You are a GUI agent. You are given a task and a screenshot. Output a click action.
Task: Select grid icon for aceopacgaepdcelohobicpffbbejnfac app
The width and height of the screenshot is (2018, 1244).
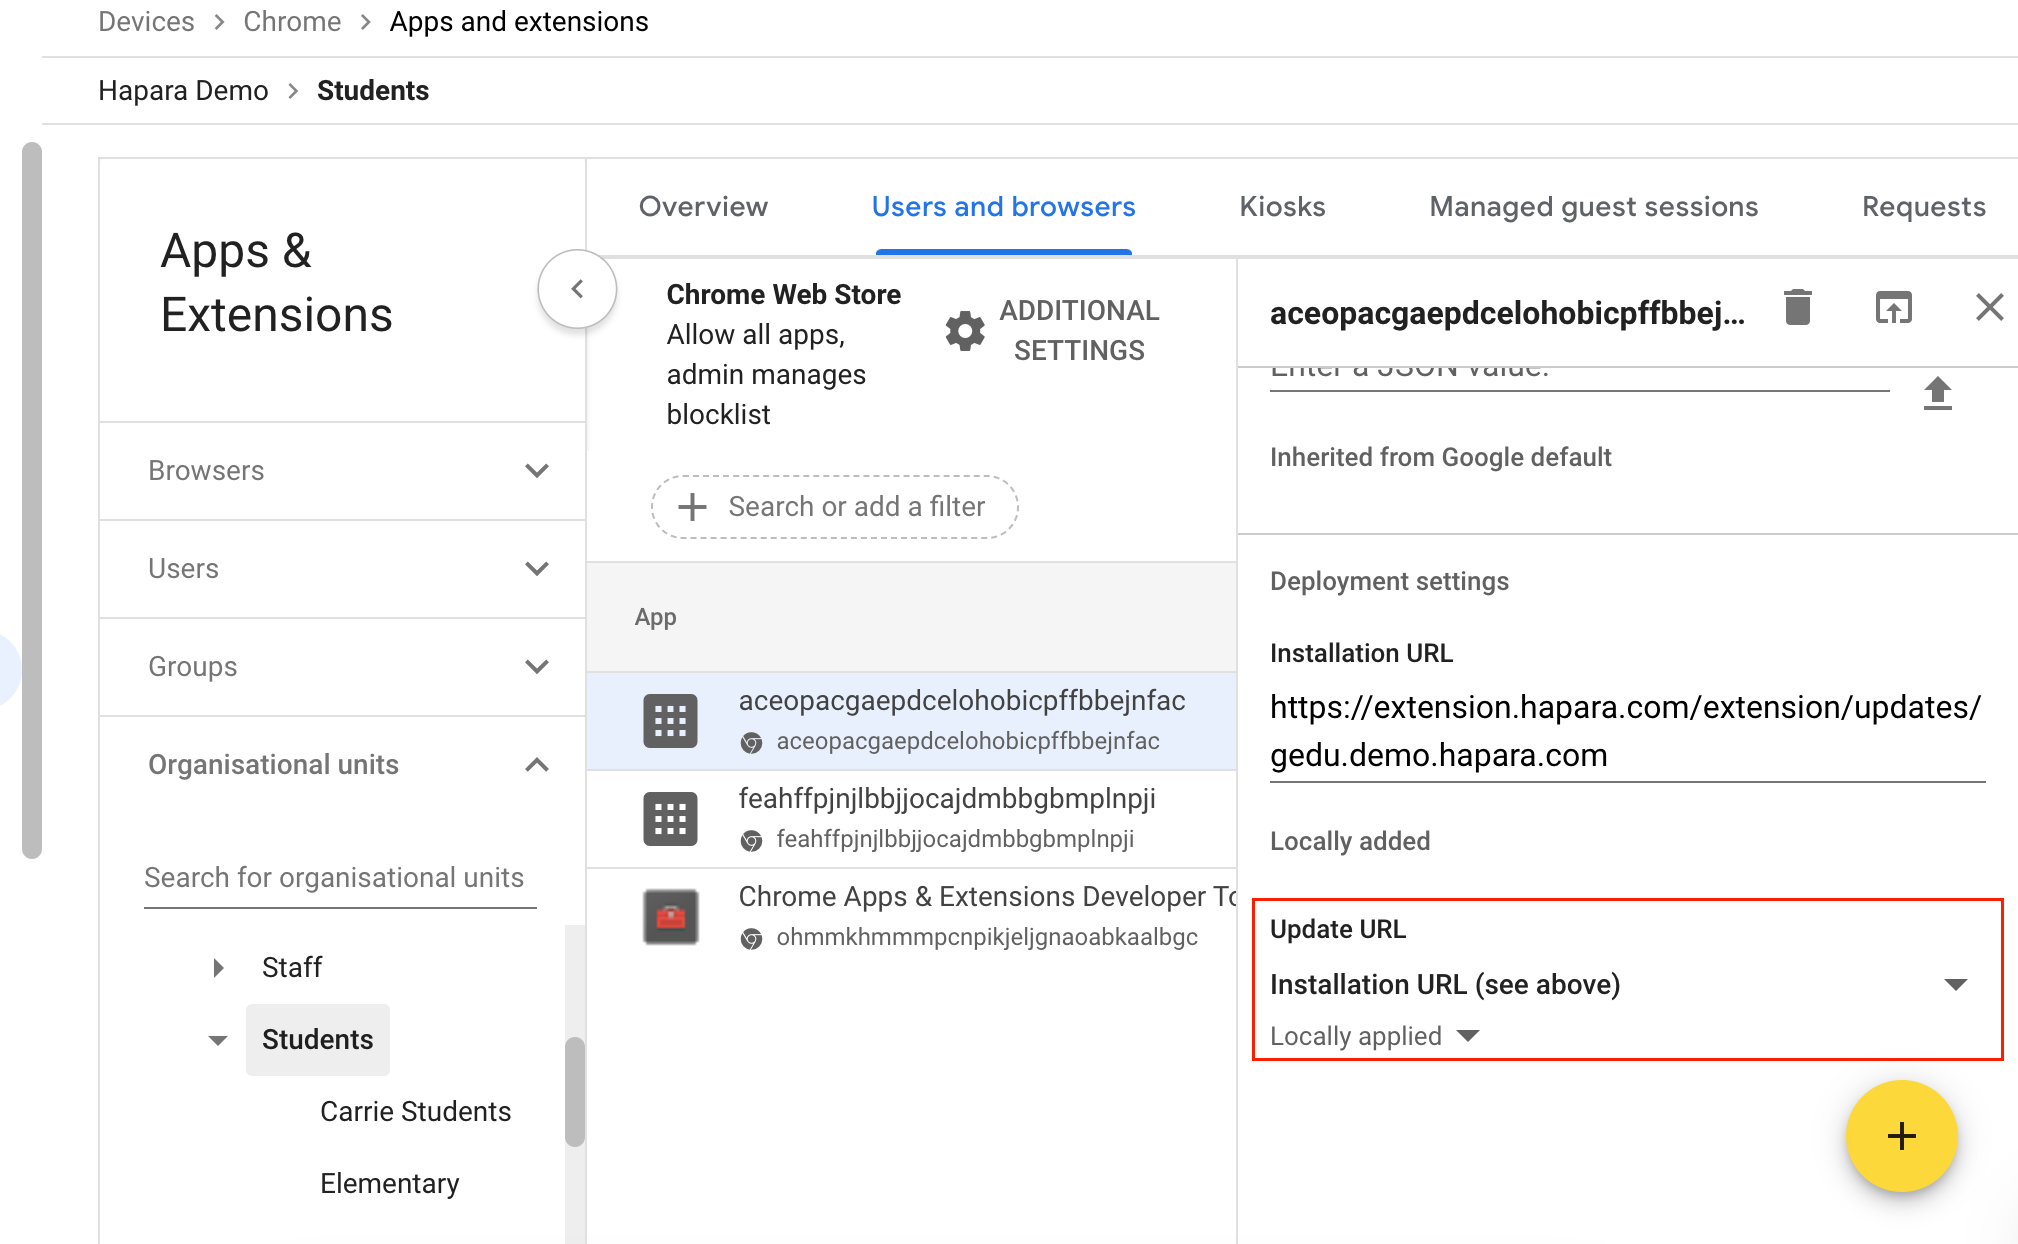[x=670, y=720]
